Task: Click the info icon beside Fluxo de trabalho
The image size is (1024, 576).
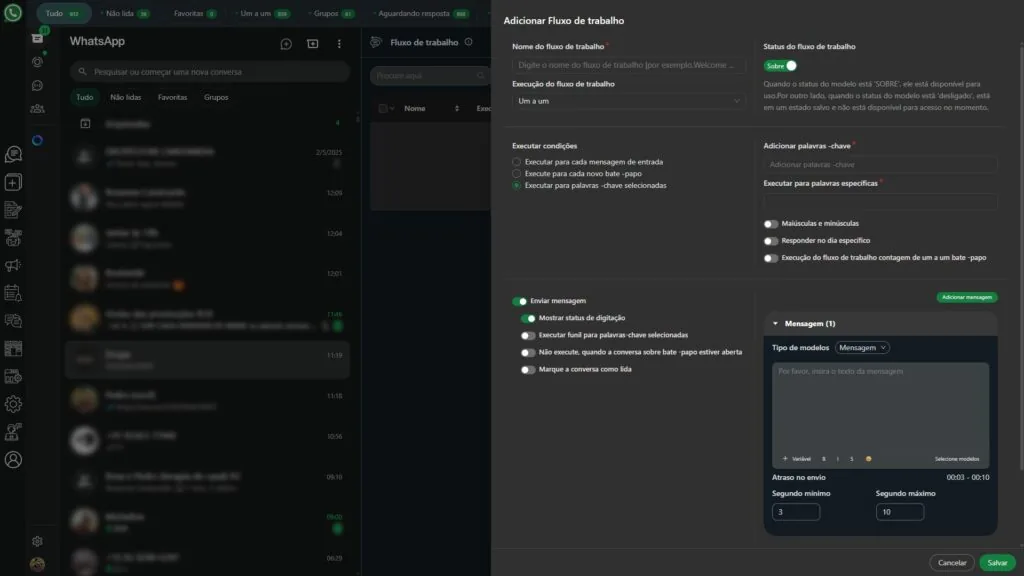Action: click(x=468, y=42)
